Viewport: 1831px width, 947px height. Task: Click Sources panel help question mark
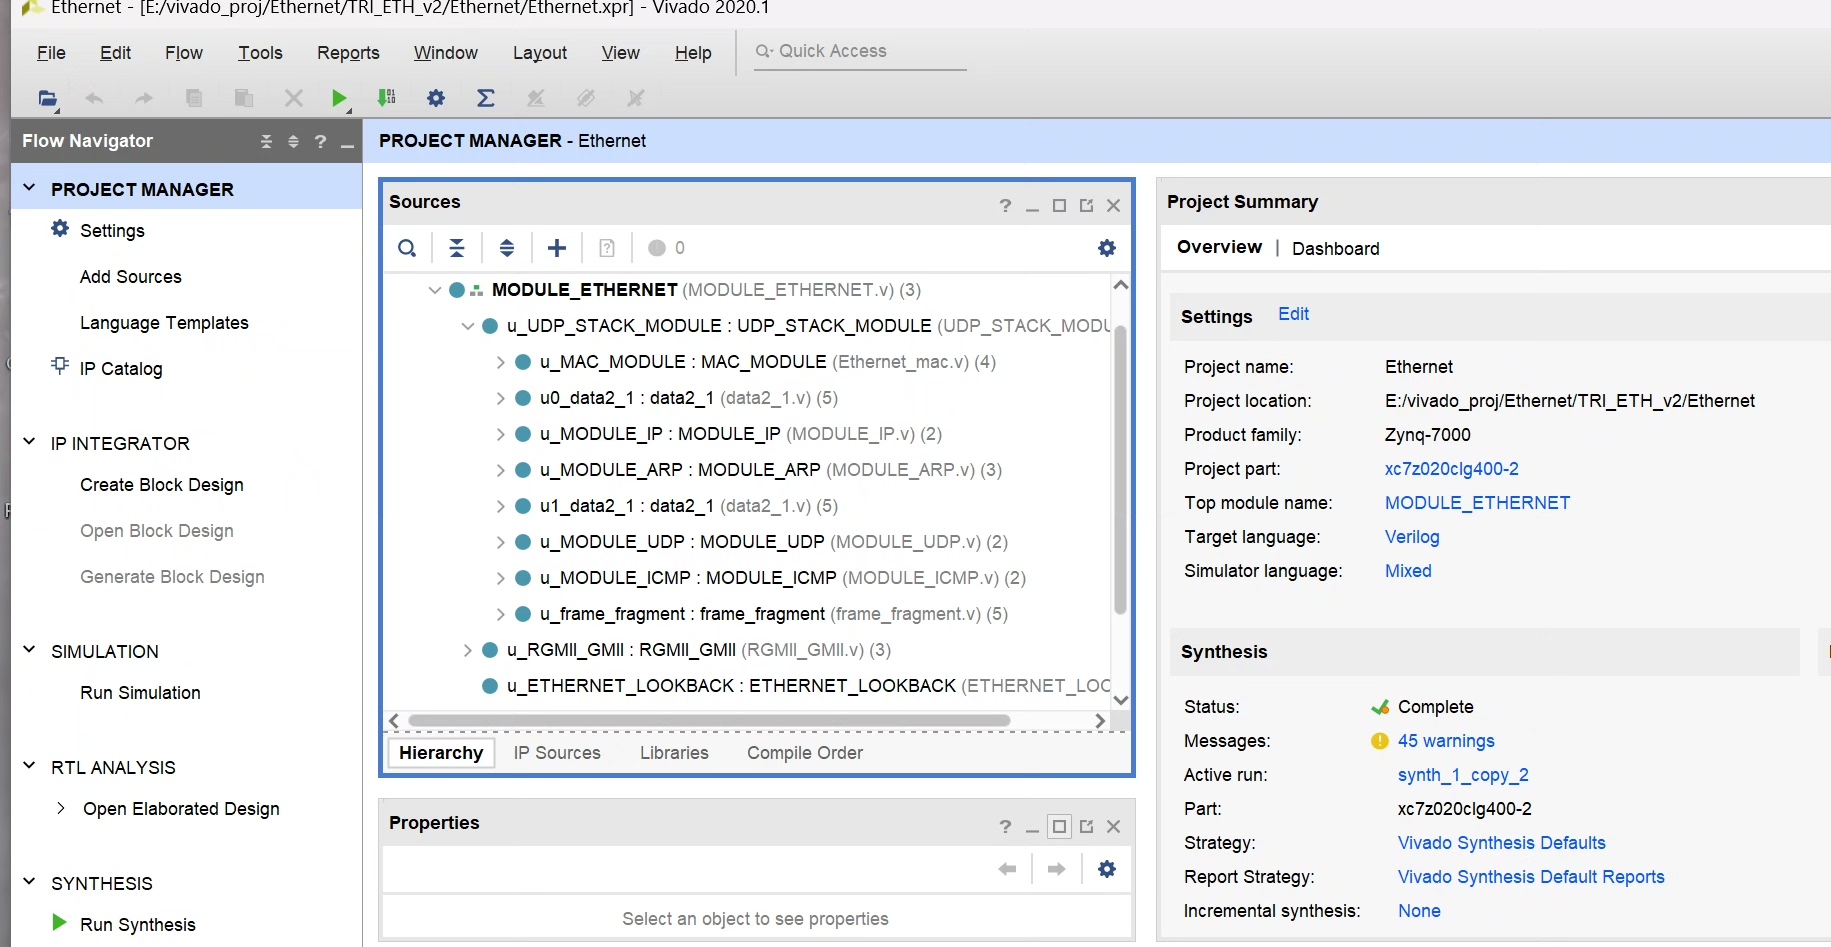point(1005,206)
